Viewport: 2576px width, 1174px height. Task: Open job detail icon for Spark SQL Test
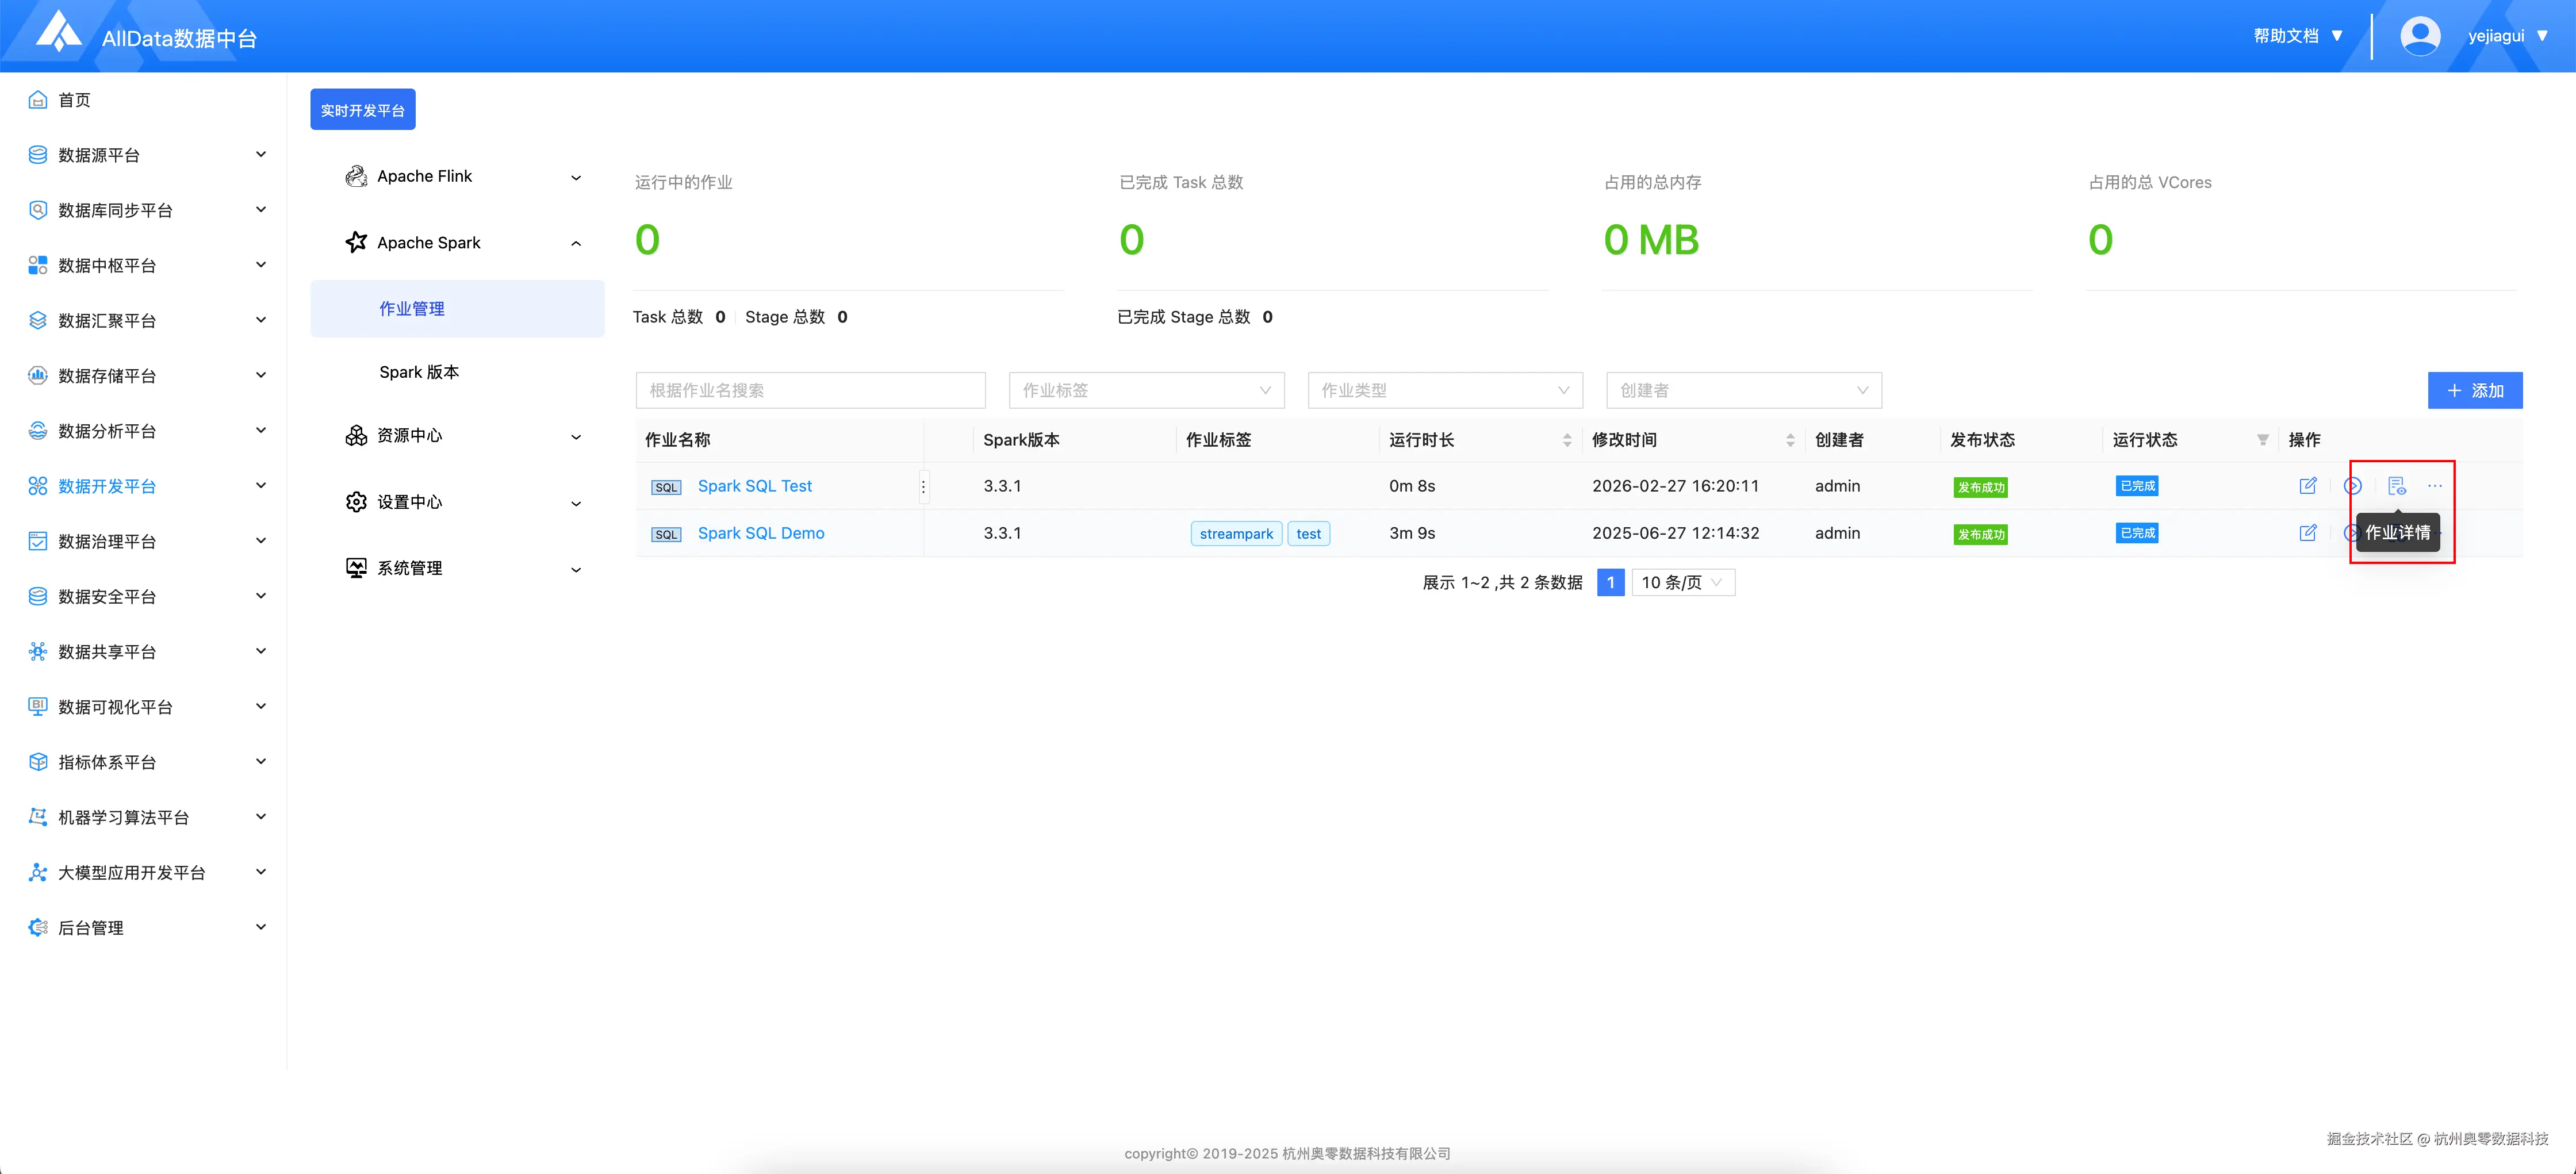pos(2396,486)
